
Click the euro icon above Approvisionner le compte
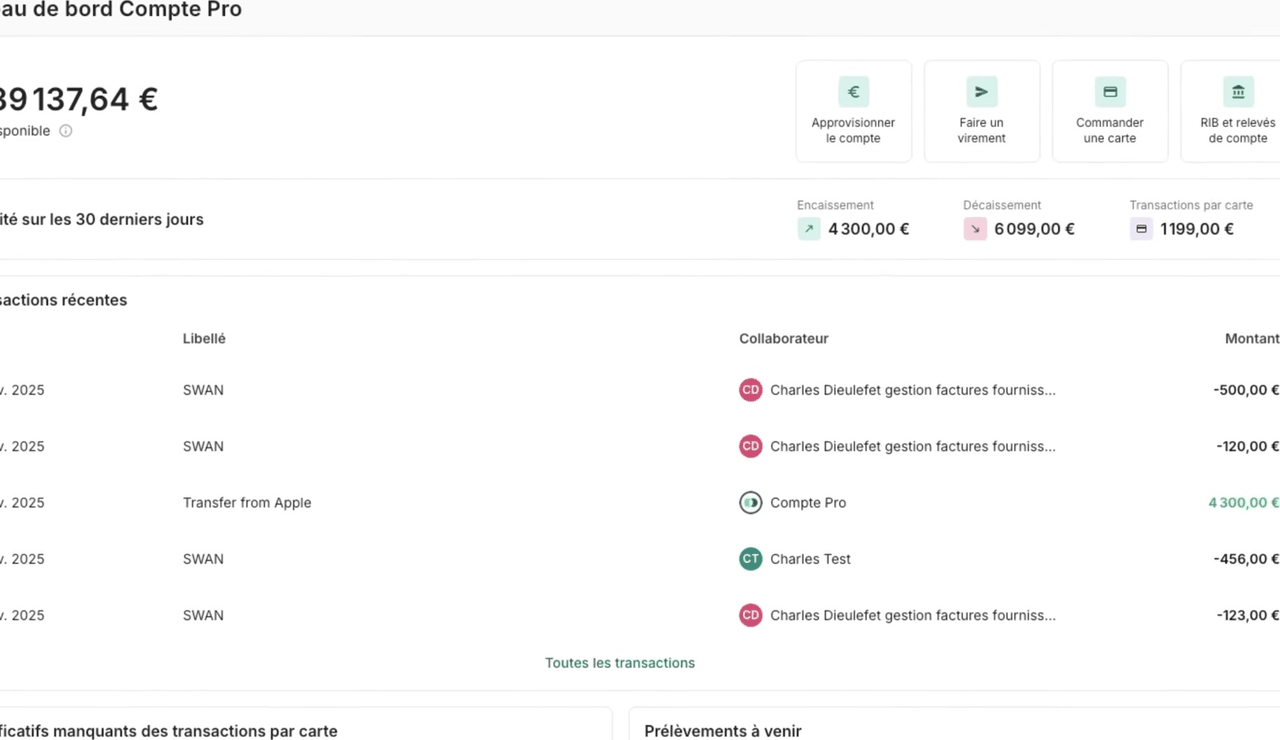pyautogui.click(x=853, y=92)
